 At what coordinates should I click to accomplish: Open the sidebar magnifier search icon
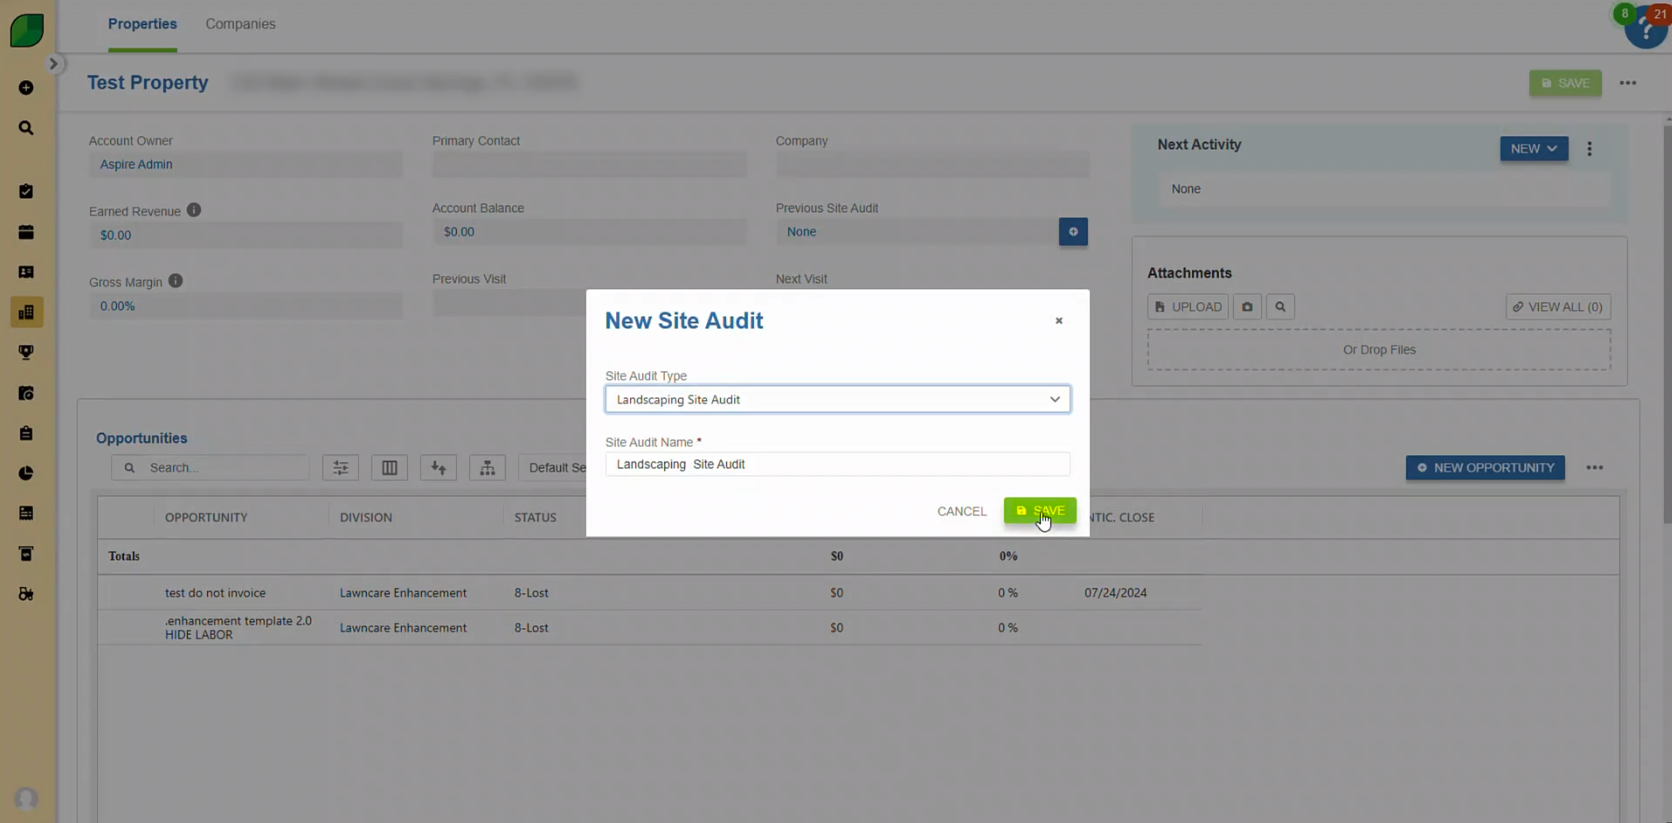click(26, 128)
